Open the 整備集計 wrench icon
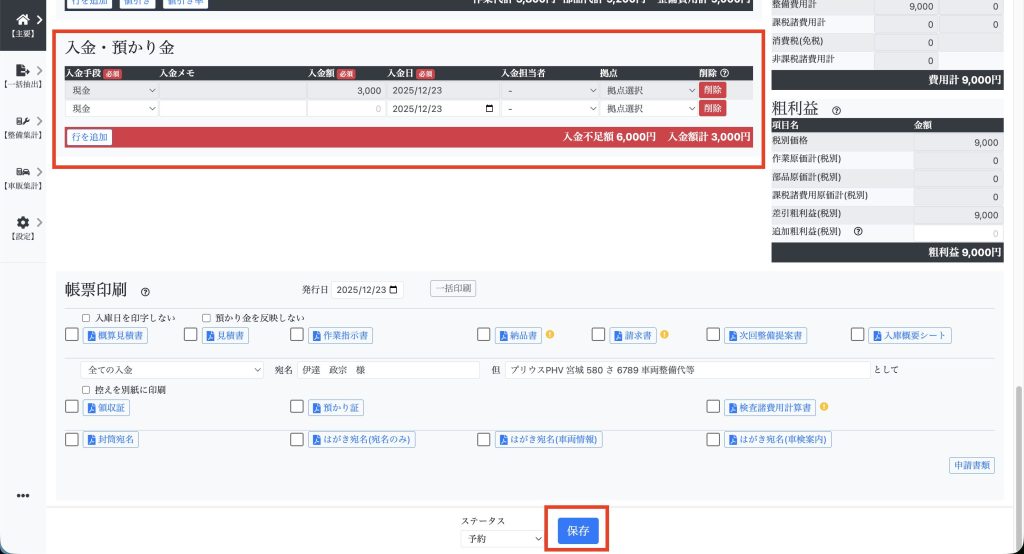1024x554 pixels. coord(22,121)
